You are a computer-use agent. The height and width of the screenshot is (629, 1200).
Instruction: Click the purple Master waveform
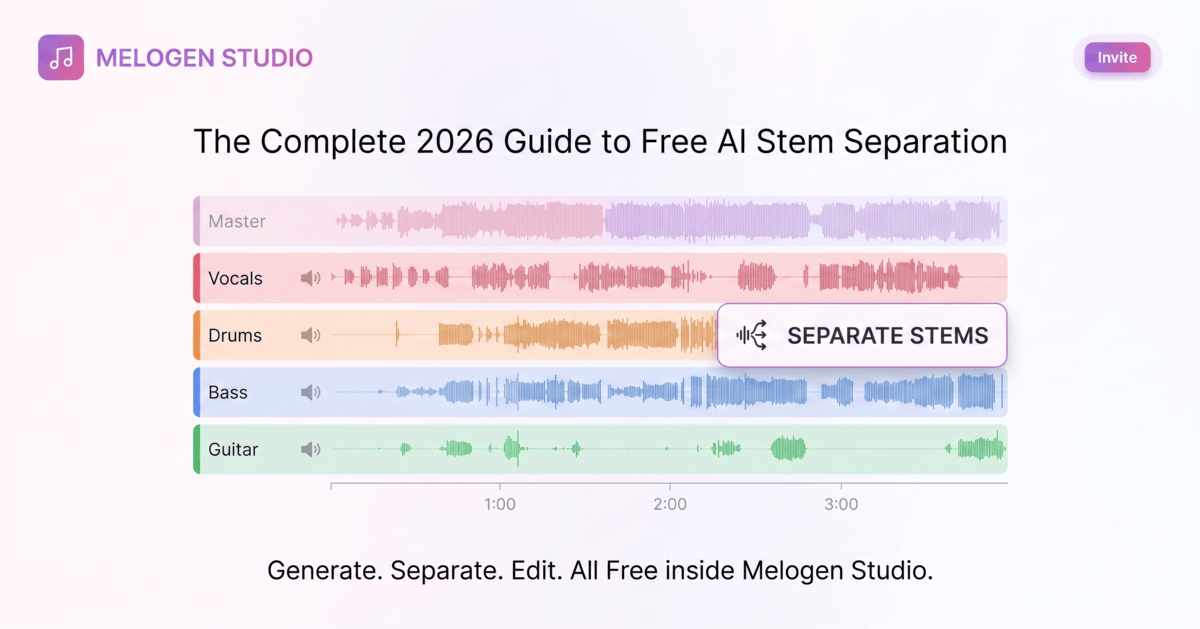point(667,221)
